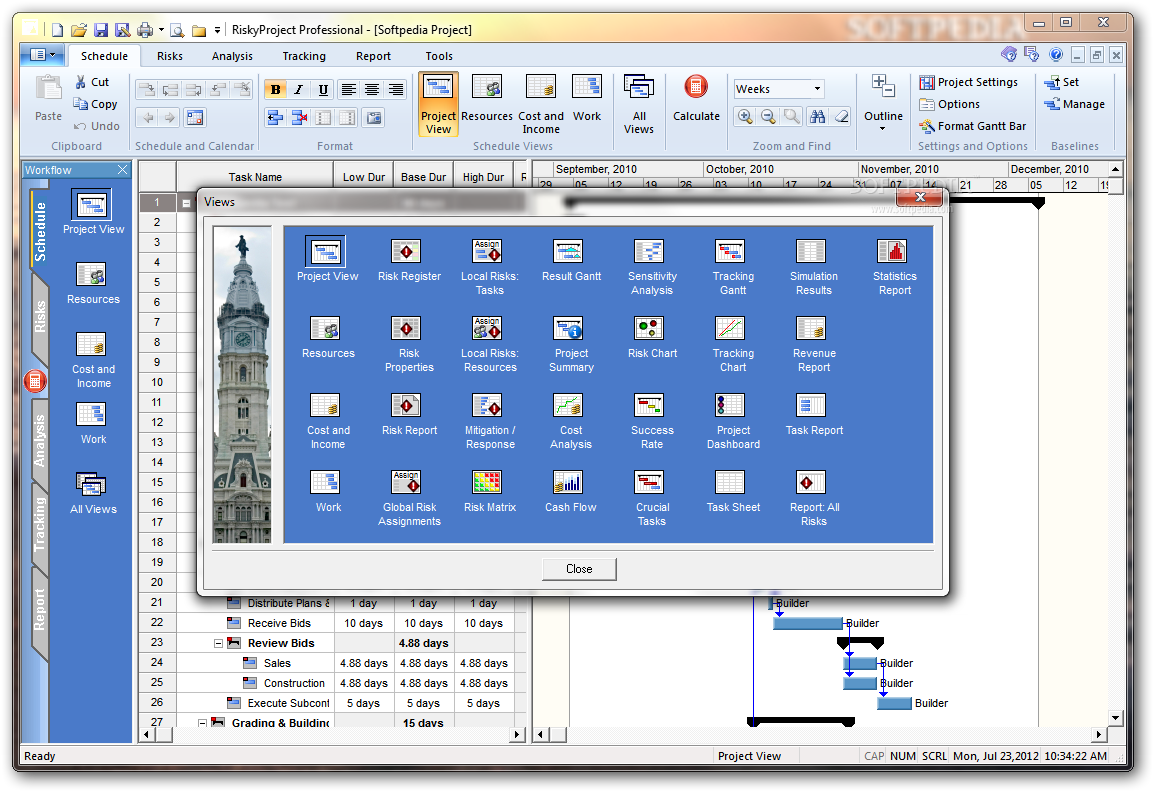Align text right in Format group

pyautogui.click(x=396, y=90)
